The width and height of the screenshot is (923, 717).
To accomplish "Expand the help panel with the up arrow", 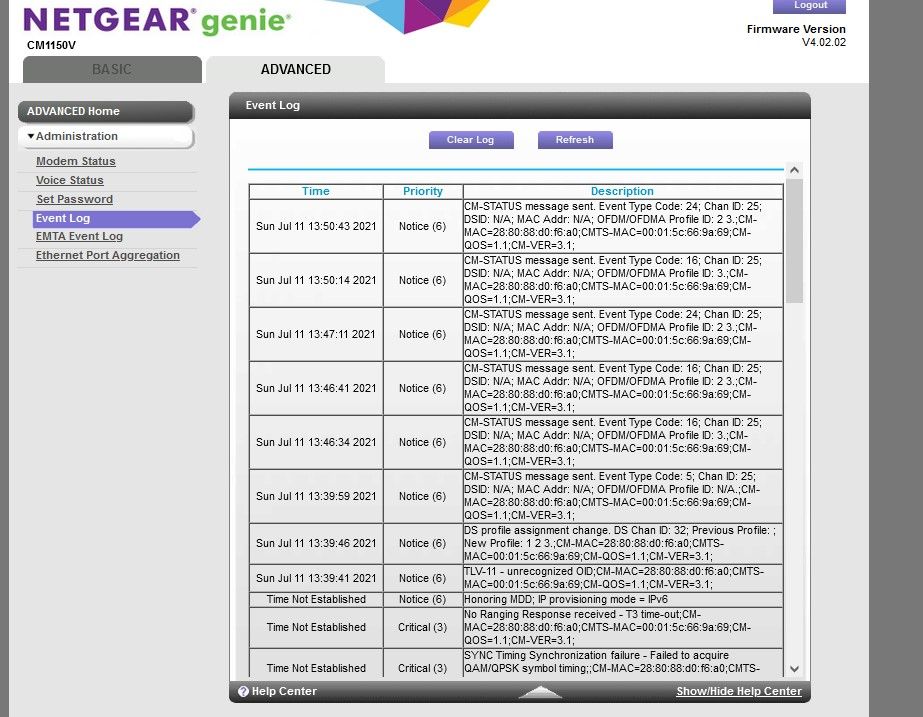I will click(540, 692).
